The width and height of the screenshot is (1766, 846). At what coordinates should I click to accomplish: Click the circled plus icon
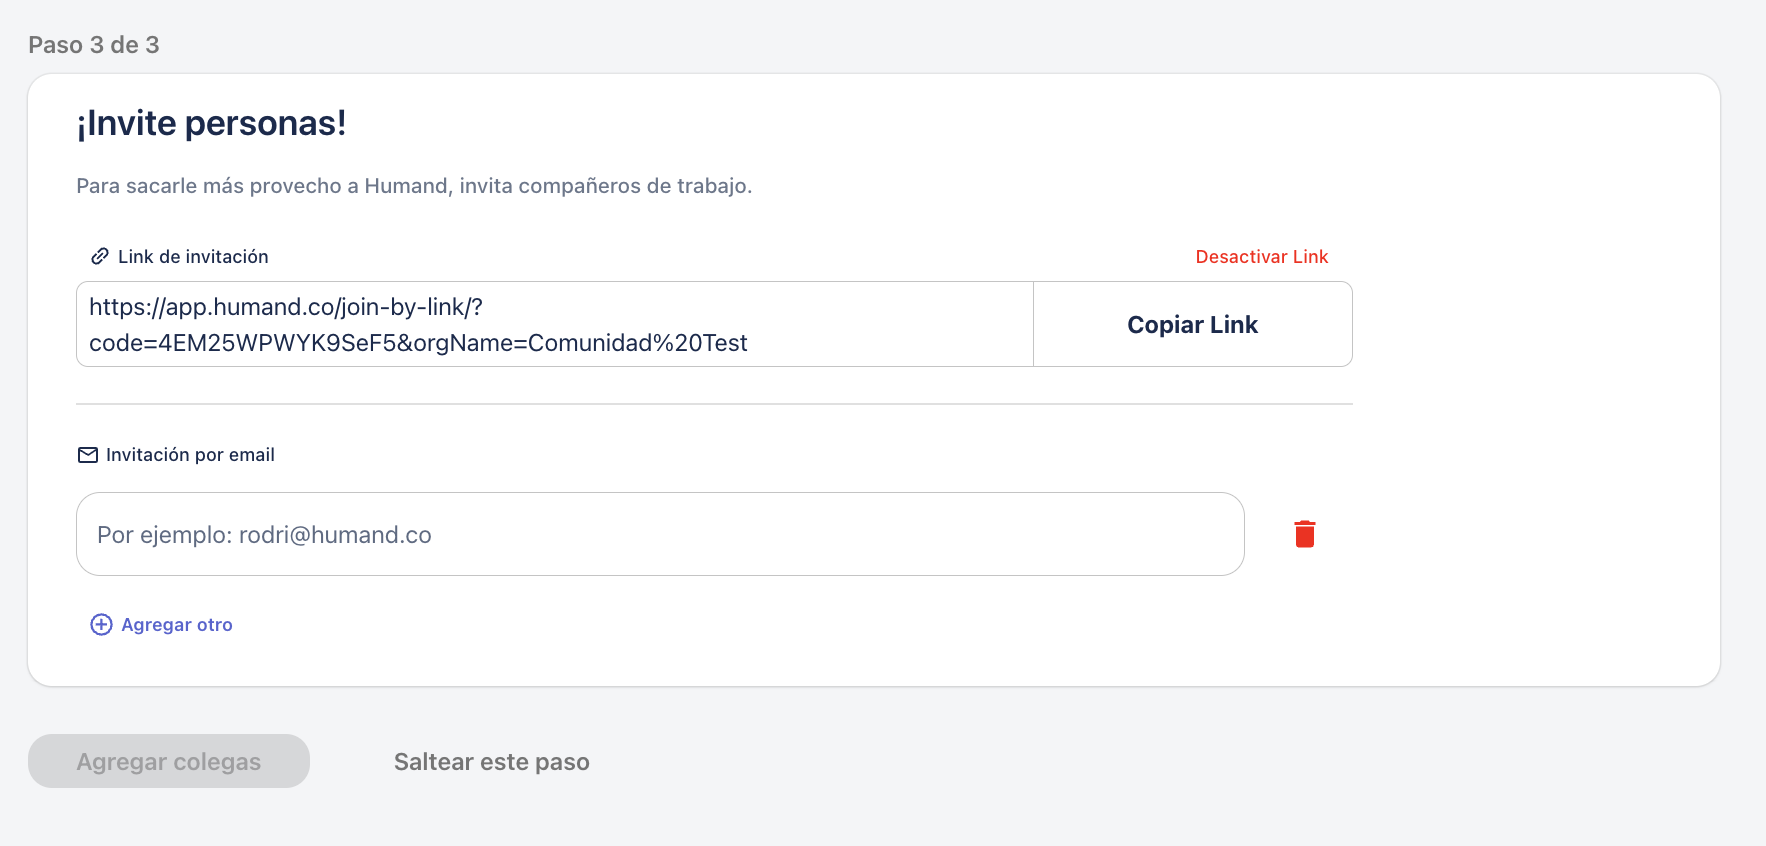(x=101, y=625)
